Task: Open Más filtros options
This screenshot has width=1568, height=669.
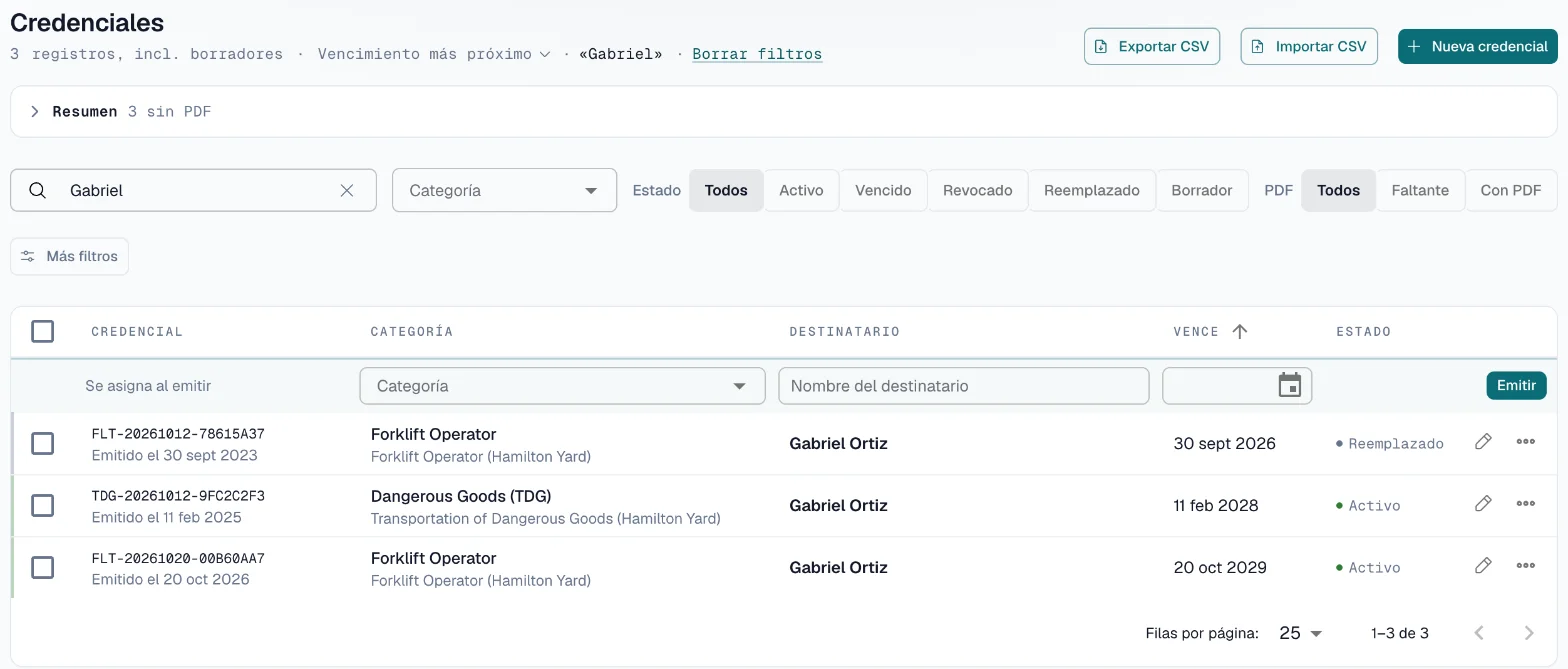Action: 69,256
